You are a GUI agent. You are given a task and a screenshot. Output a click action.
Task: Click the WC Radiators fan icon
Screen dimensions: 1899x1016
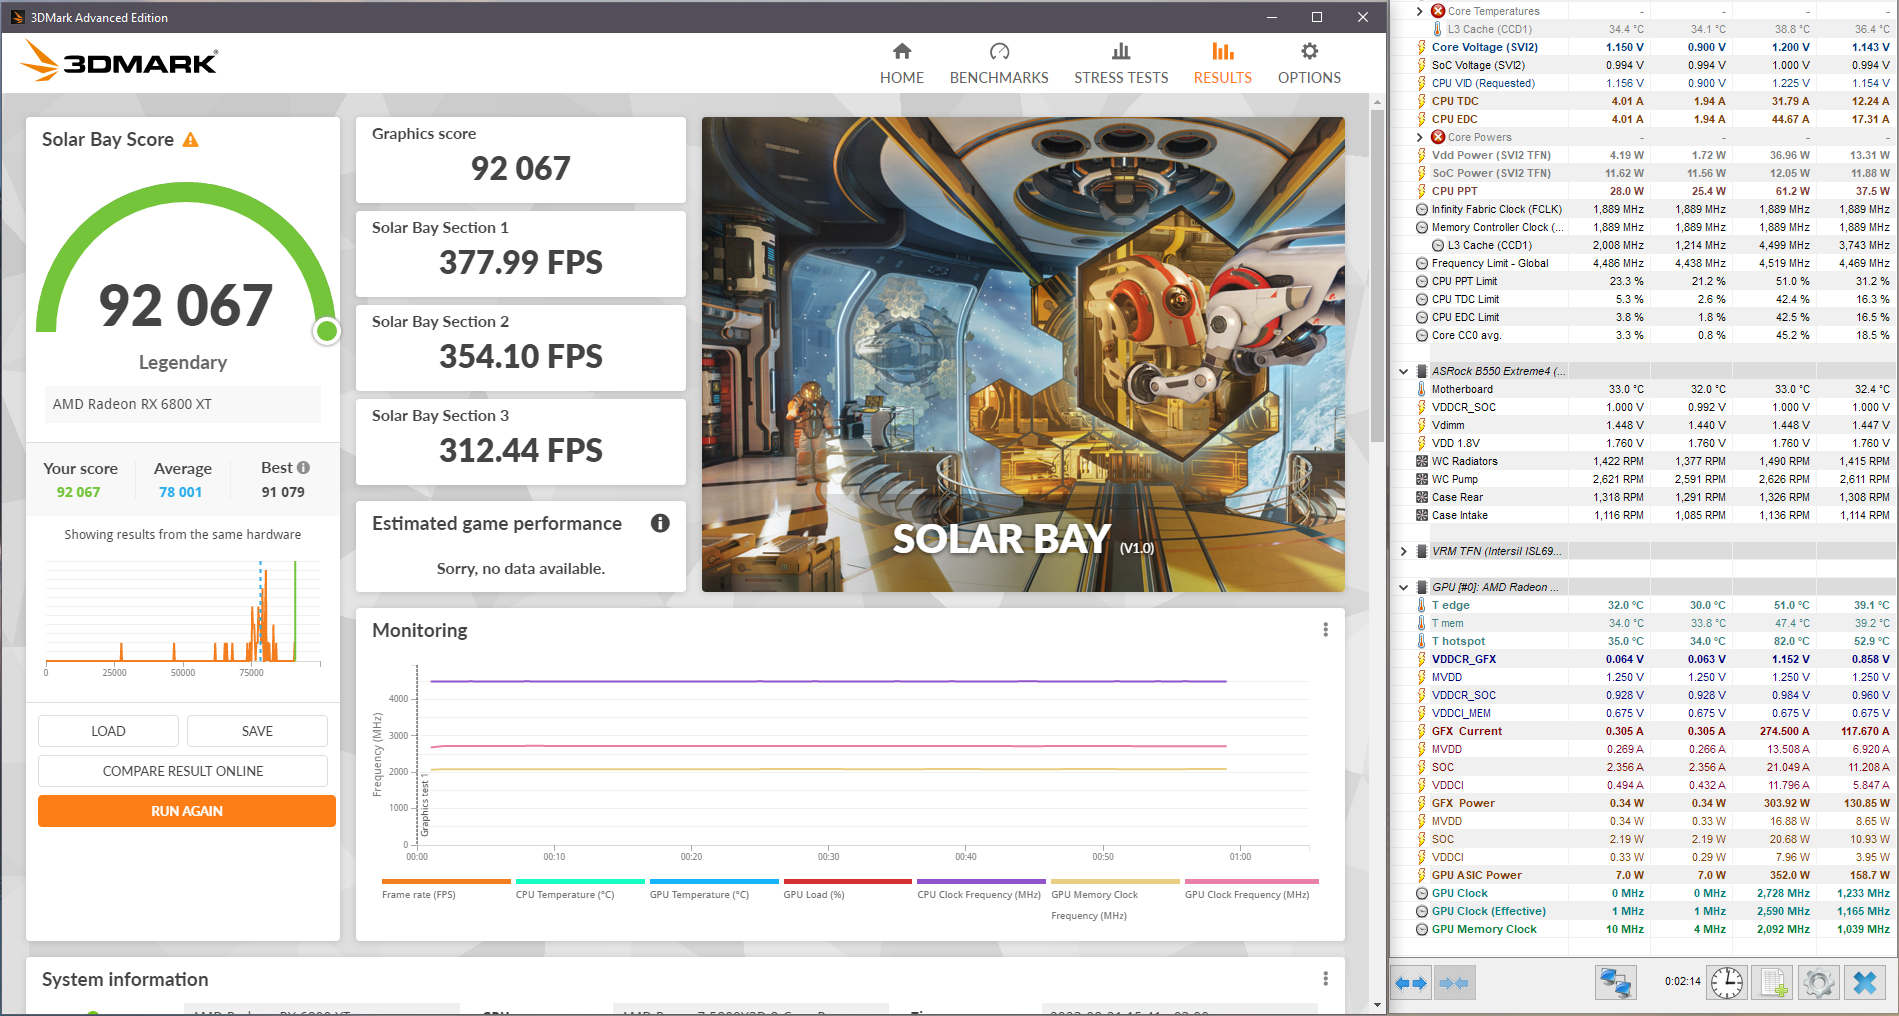[x=1422, y=461]
